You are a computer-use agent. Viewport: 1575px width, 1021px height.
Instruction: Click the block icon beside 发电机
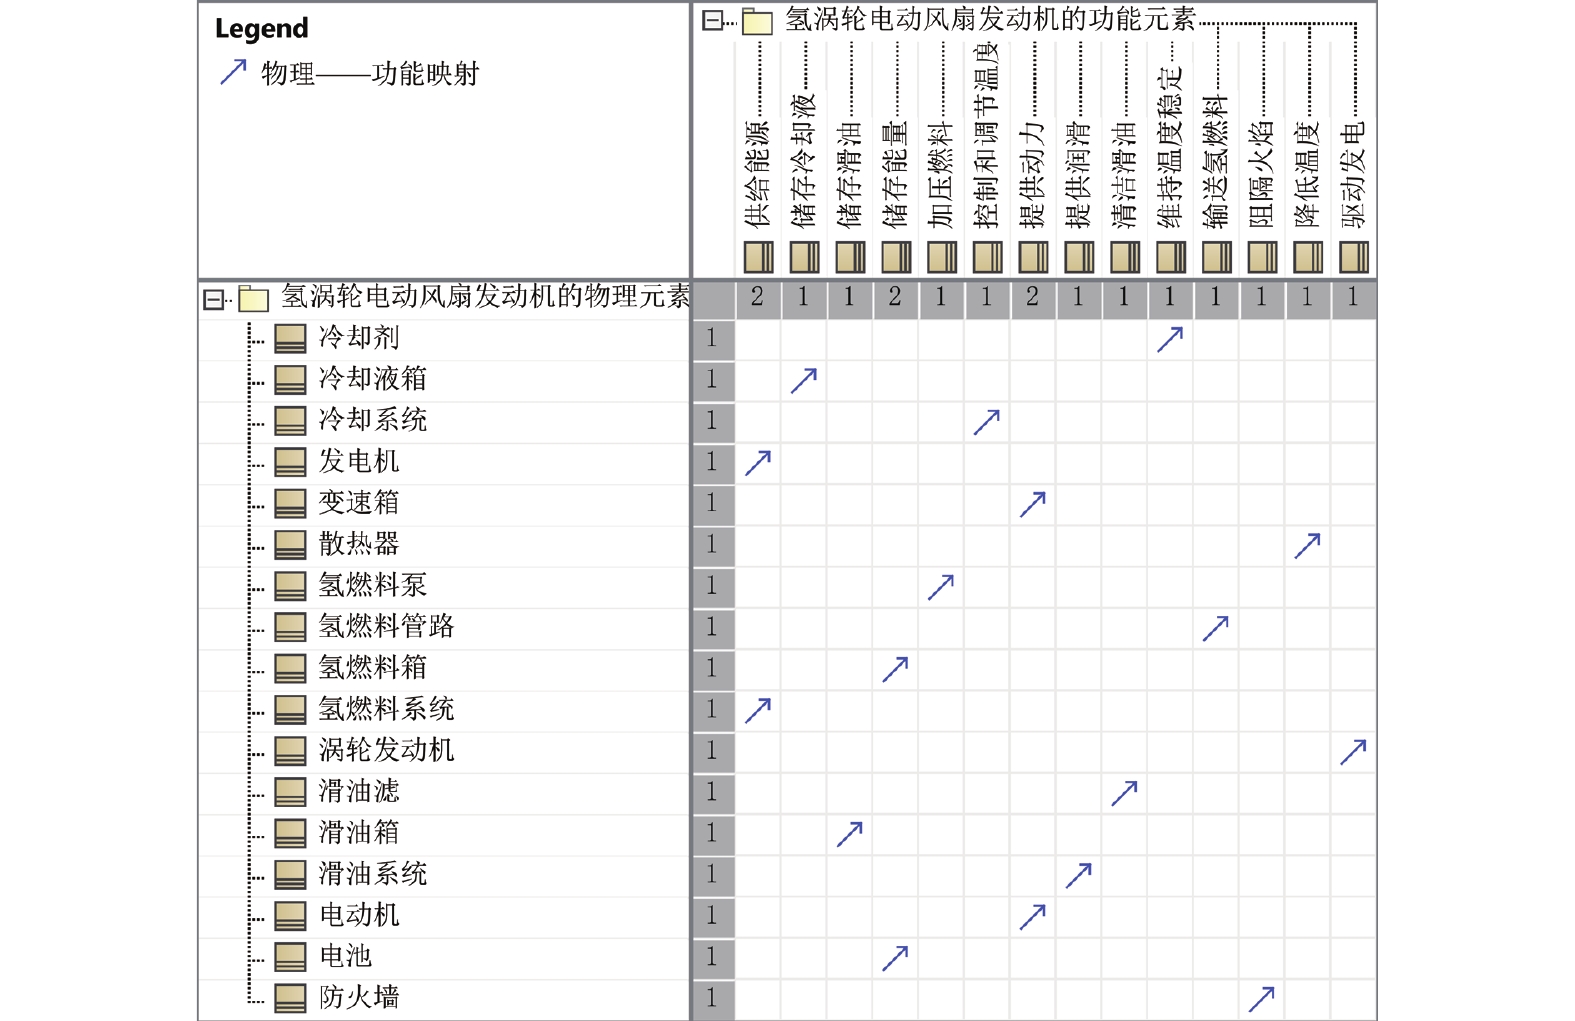pyautogui.click(x=290, y=462)
